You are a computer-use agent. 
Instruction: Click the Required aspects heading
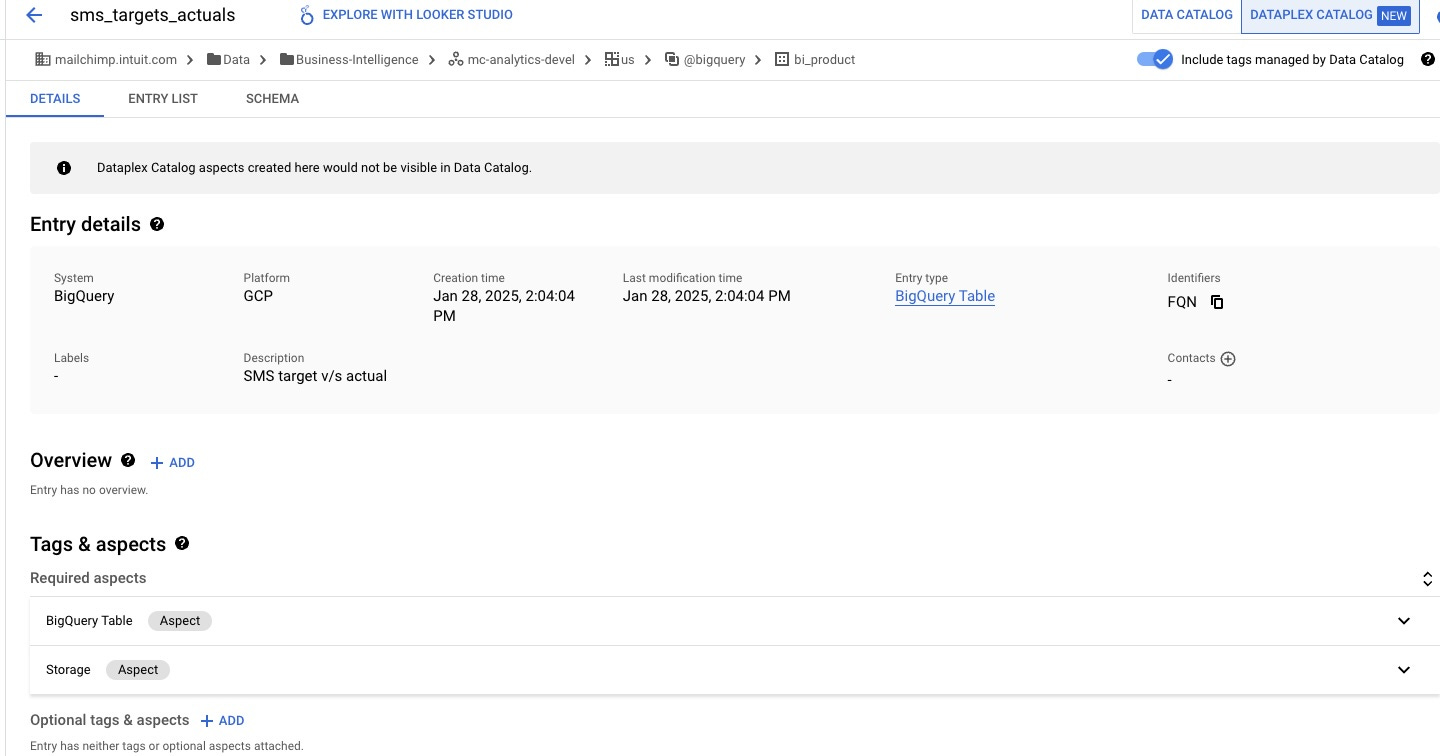(88, 578)
